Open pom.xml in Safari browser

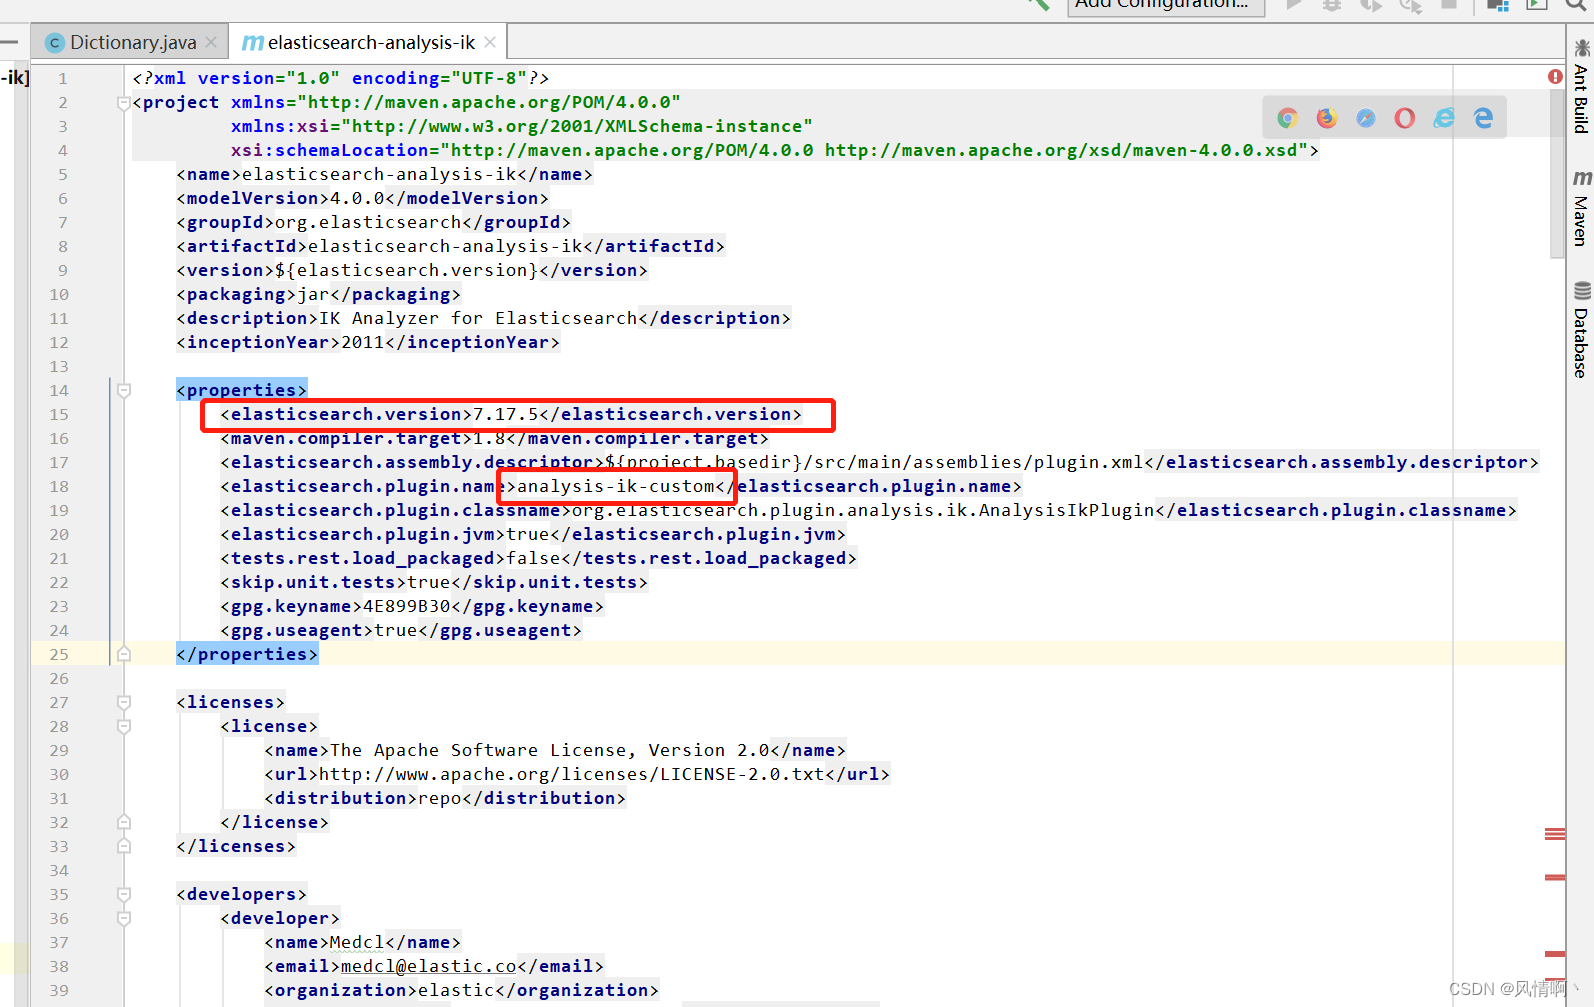pos(1365,118)
